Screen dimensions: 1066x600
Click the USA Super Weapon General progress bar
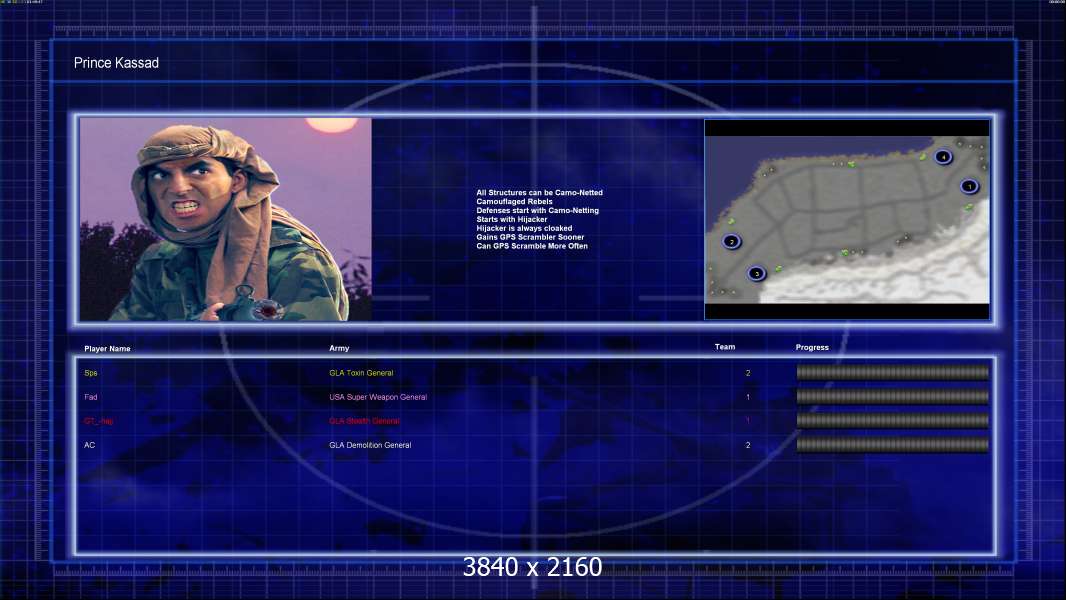893,397
